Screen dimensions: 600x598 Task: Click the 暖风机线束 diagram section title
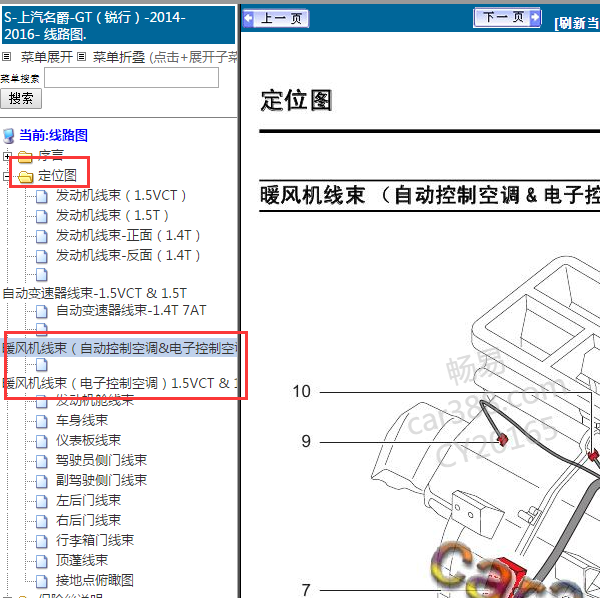coord(429,195)
